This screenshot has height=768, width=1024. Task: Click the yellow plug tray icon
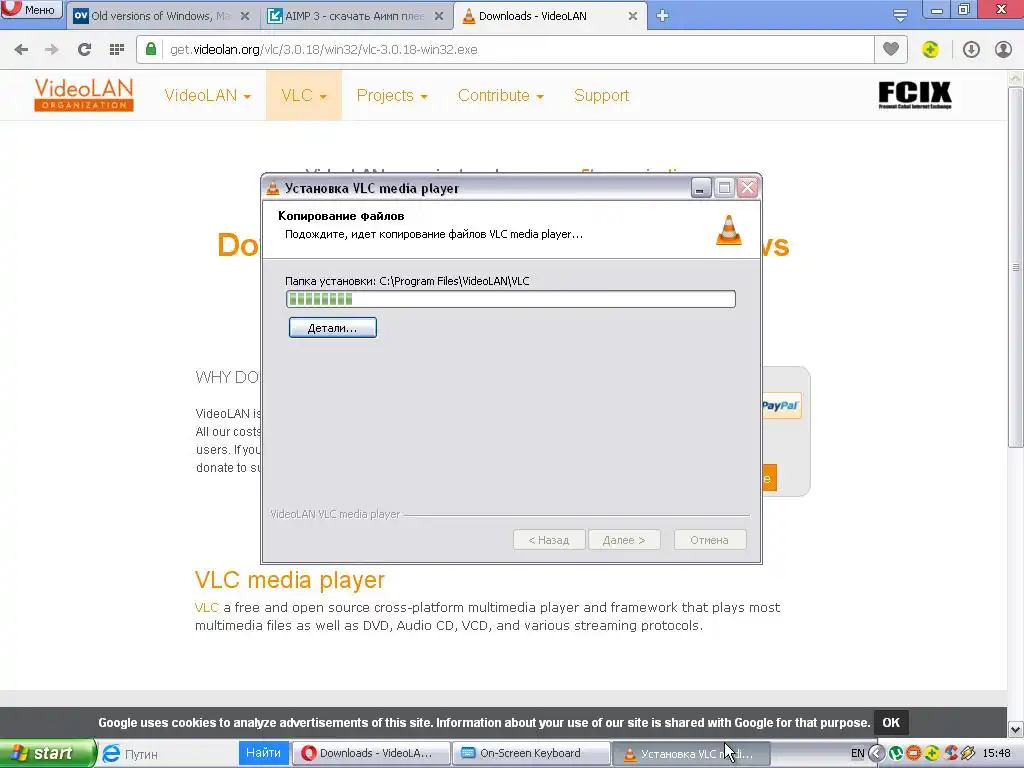(x=968, y=754)
